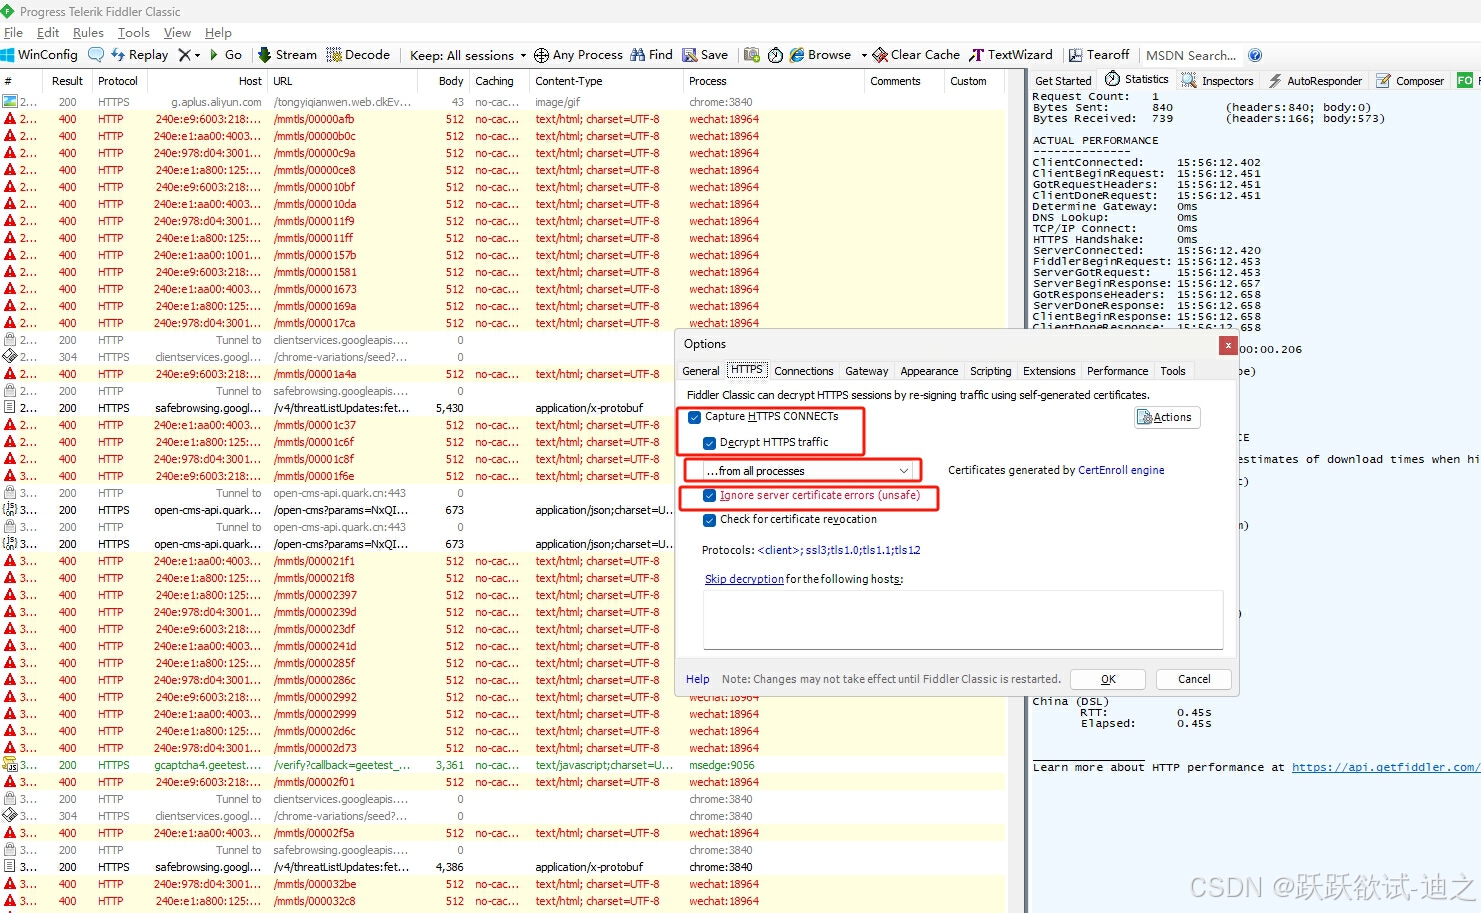This screenshot has width=1481, height=913.
Task: Click the protocols list link
Action: pos(839,550)
